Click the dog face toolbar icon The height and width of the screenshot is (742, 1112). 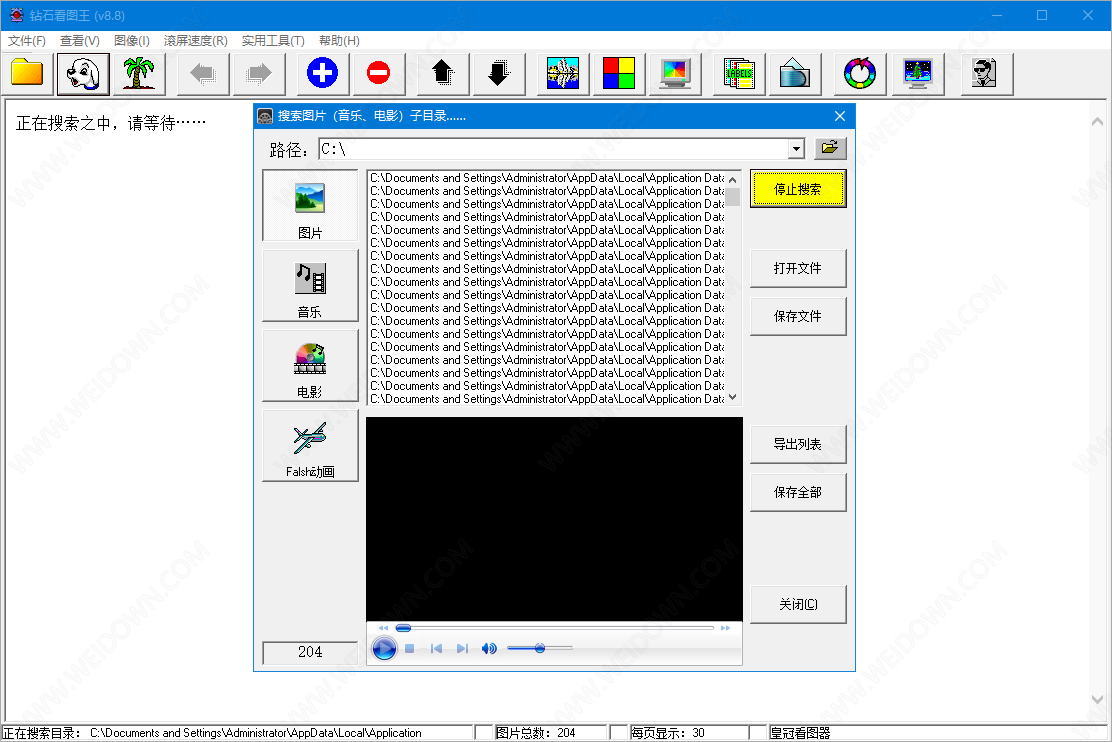[83, 73]
